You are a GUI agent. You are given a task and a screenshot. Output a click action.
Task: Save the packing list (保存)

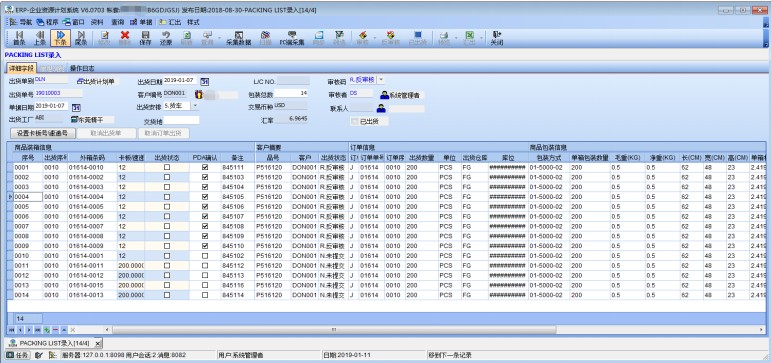pos(146,38)
